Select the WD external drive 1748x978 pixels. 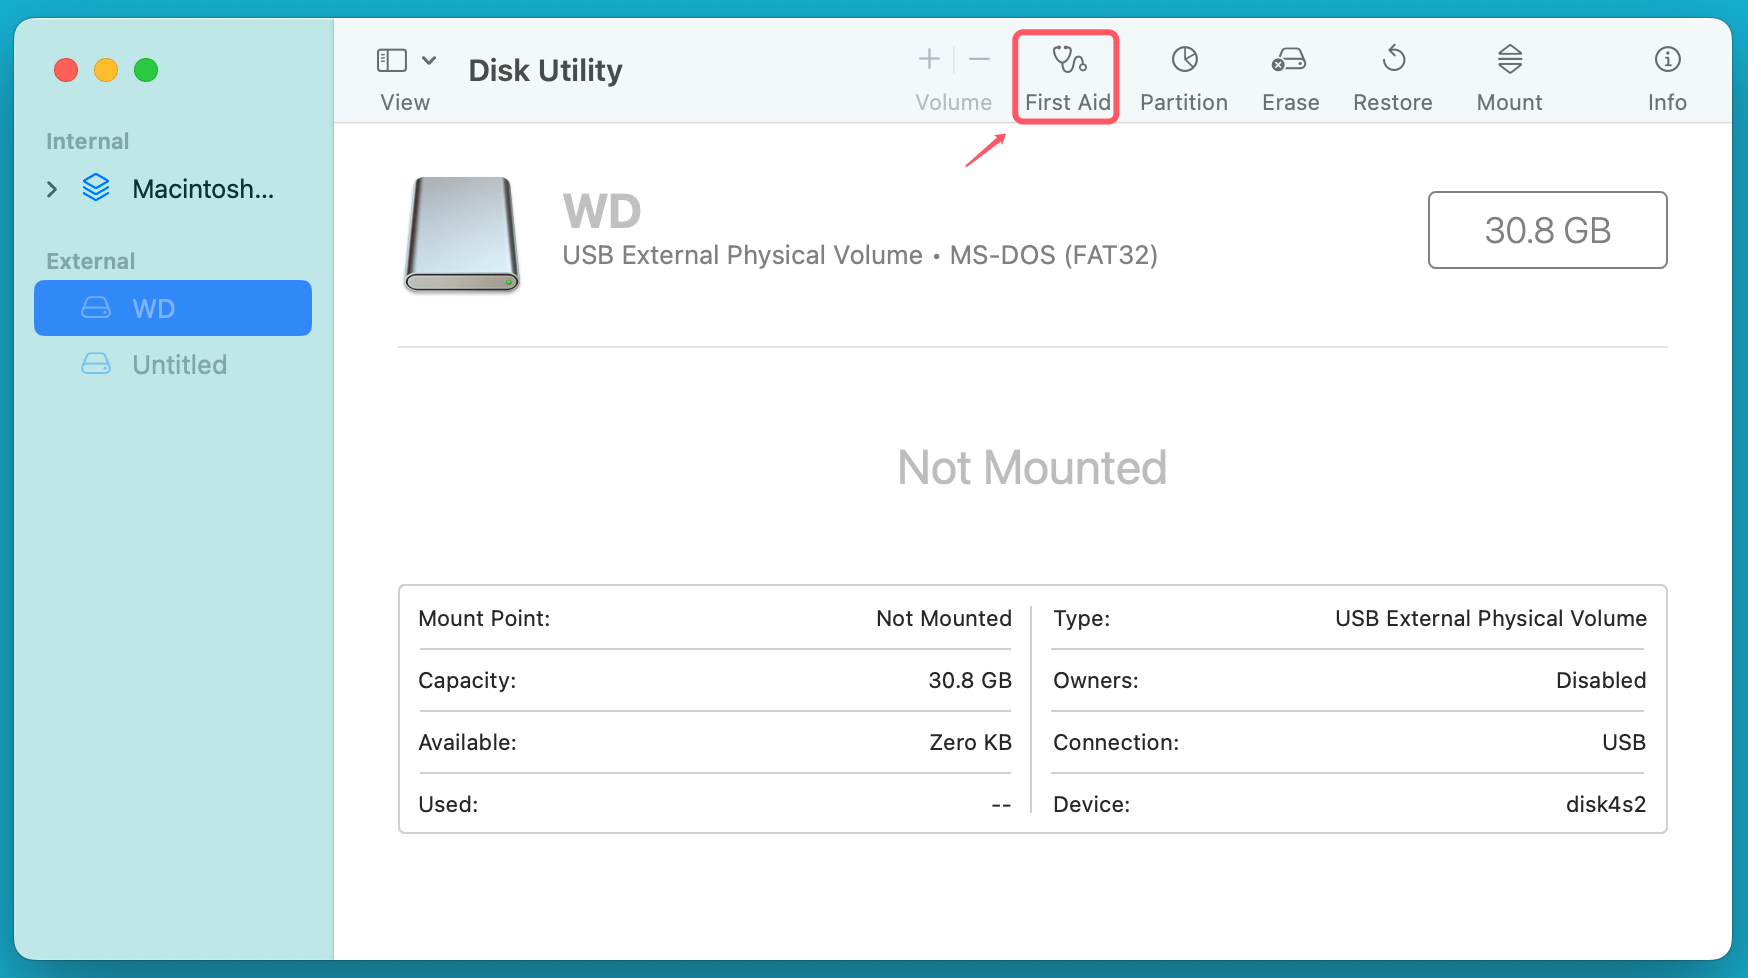point(155,308)
